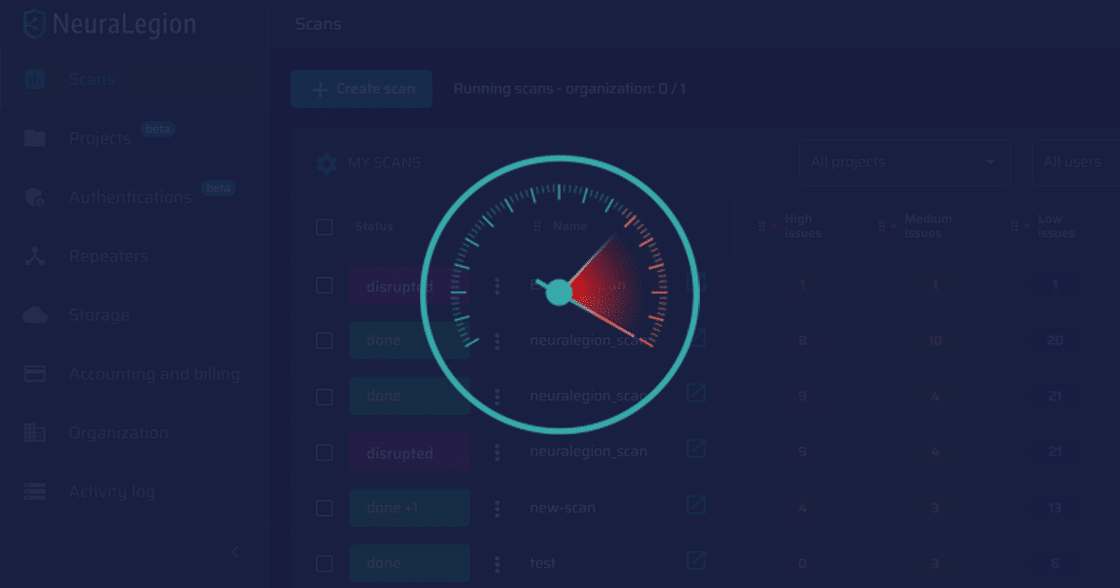Screen dimensions: 1120x588
Task: Click high issues value 0 in test row
Action: click(x=802, y=564)
